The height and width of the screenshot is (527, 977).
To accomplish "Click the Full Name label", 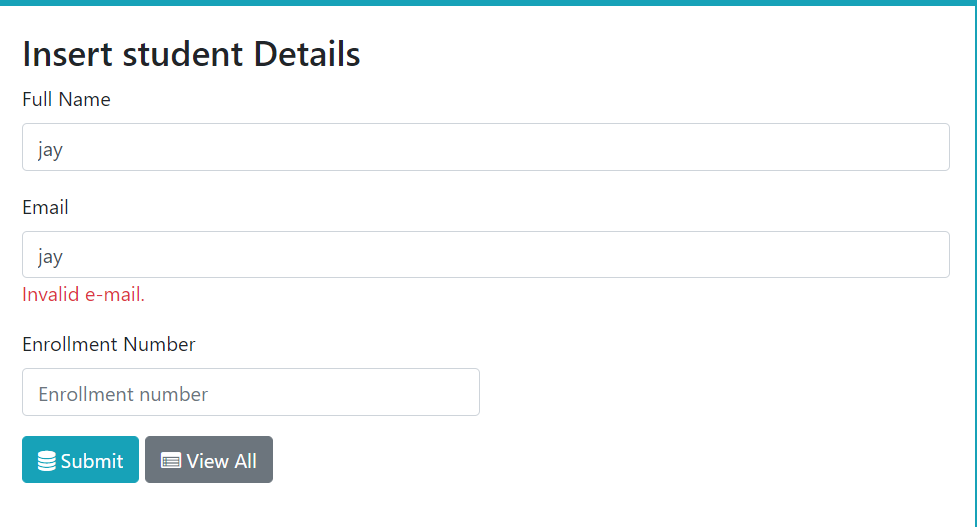I will click(x=66, y=99).
